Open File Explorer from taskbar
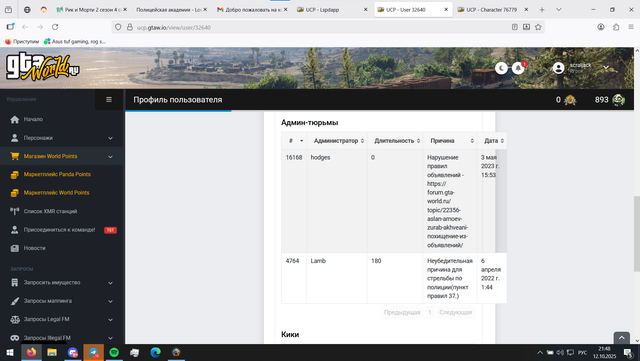This screenshot has width=640, height=361. point(52,352)
